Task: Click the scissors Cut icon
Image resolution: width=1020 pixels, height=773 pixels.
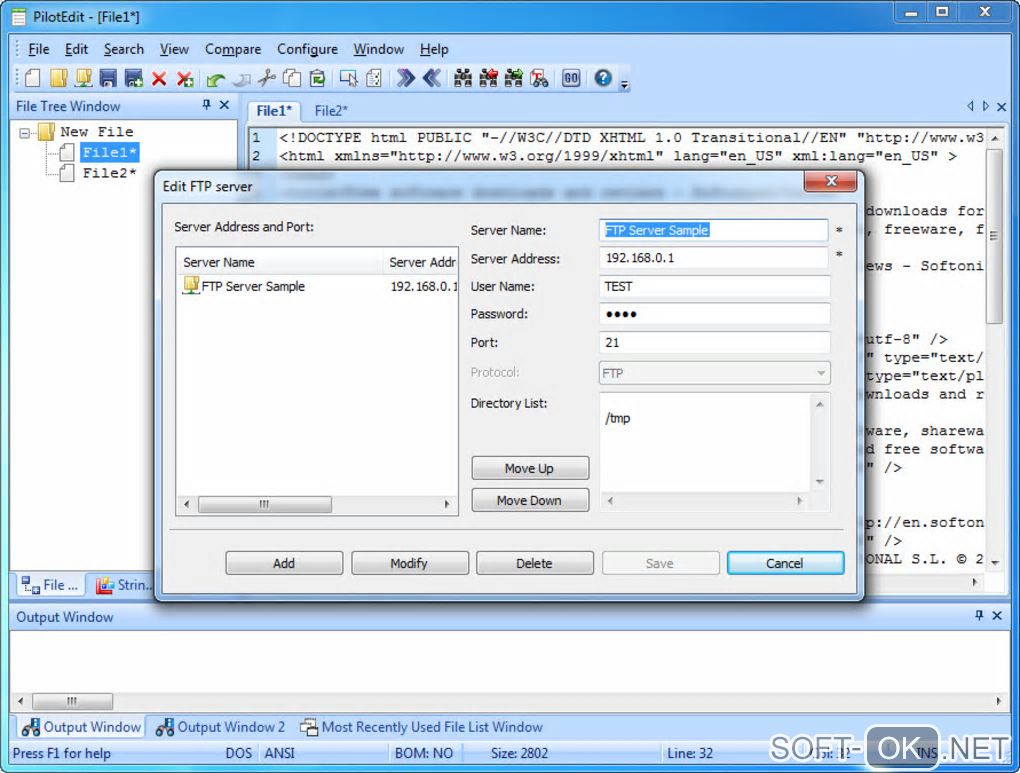Action: pos(267,79)
